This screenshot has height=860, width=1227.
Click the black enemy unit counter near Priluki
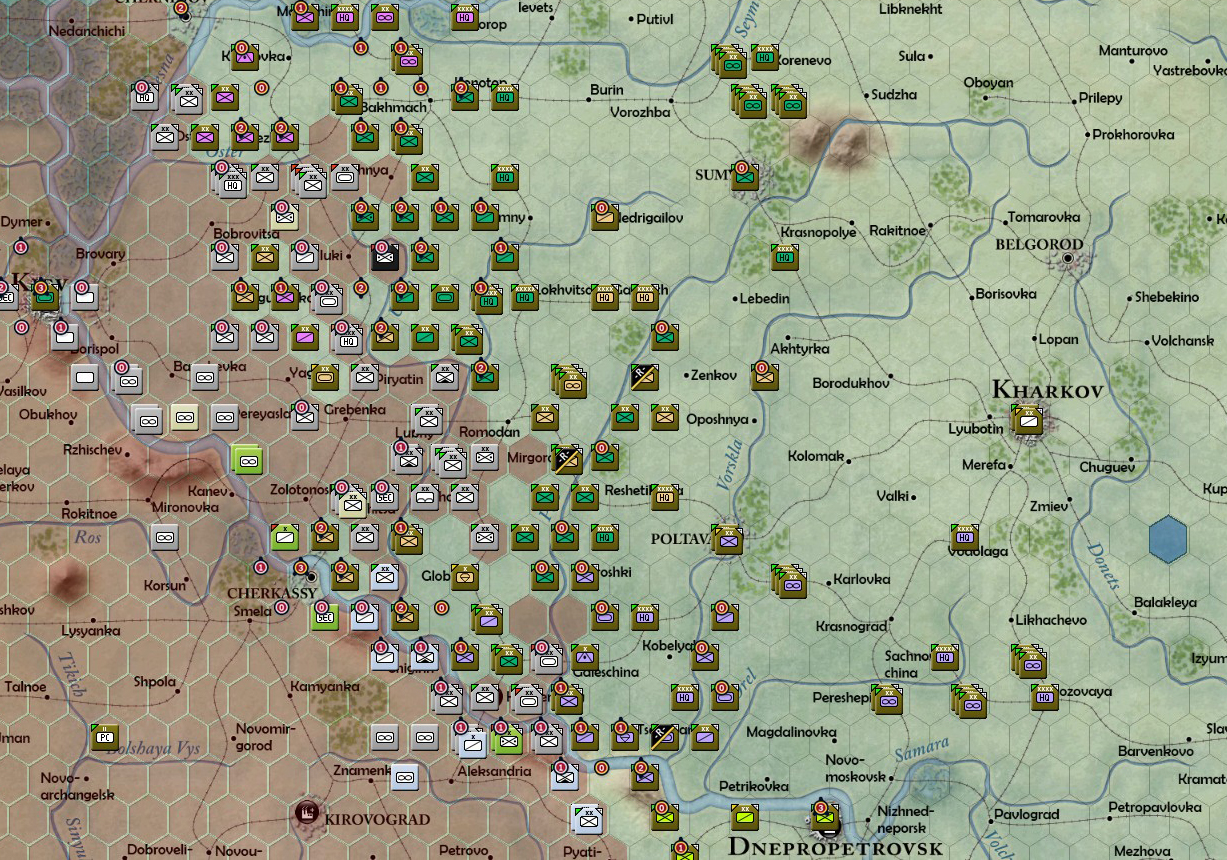(x=385, y=257)
